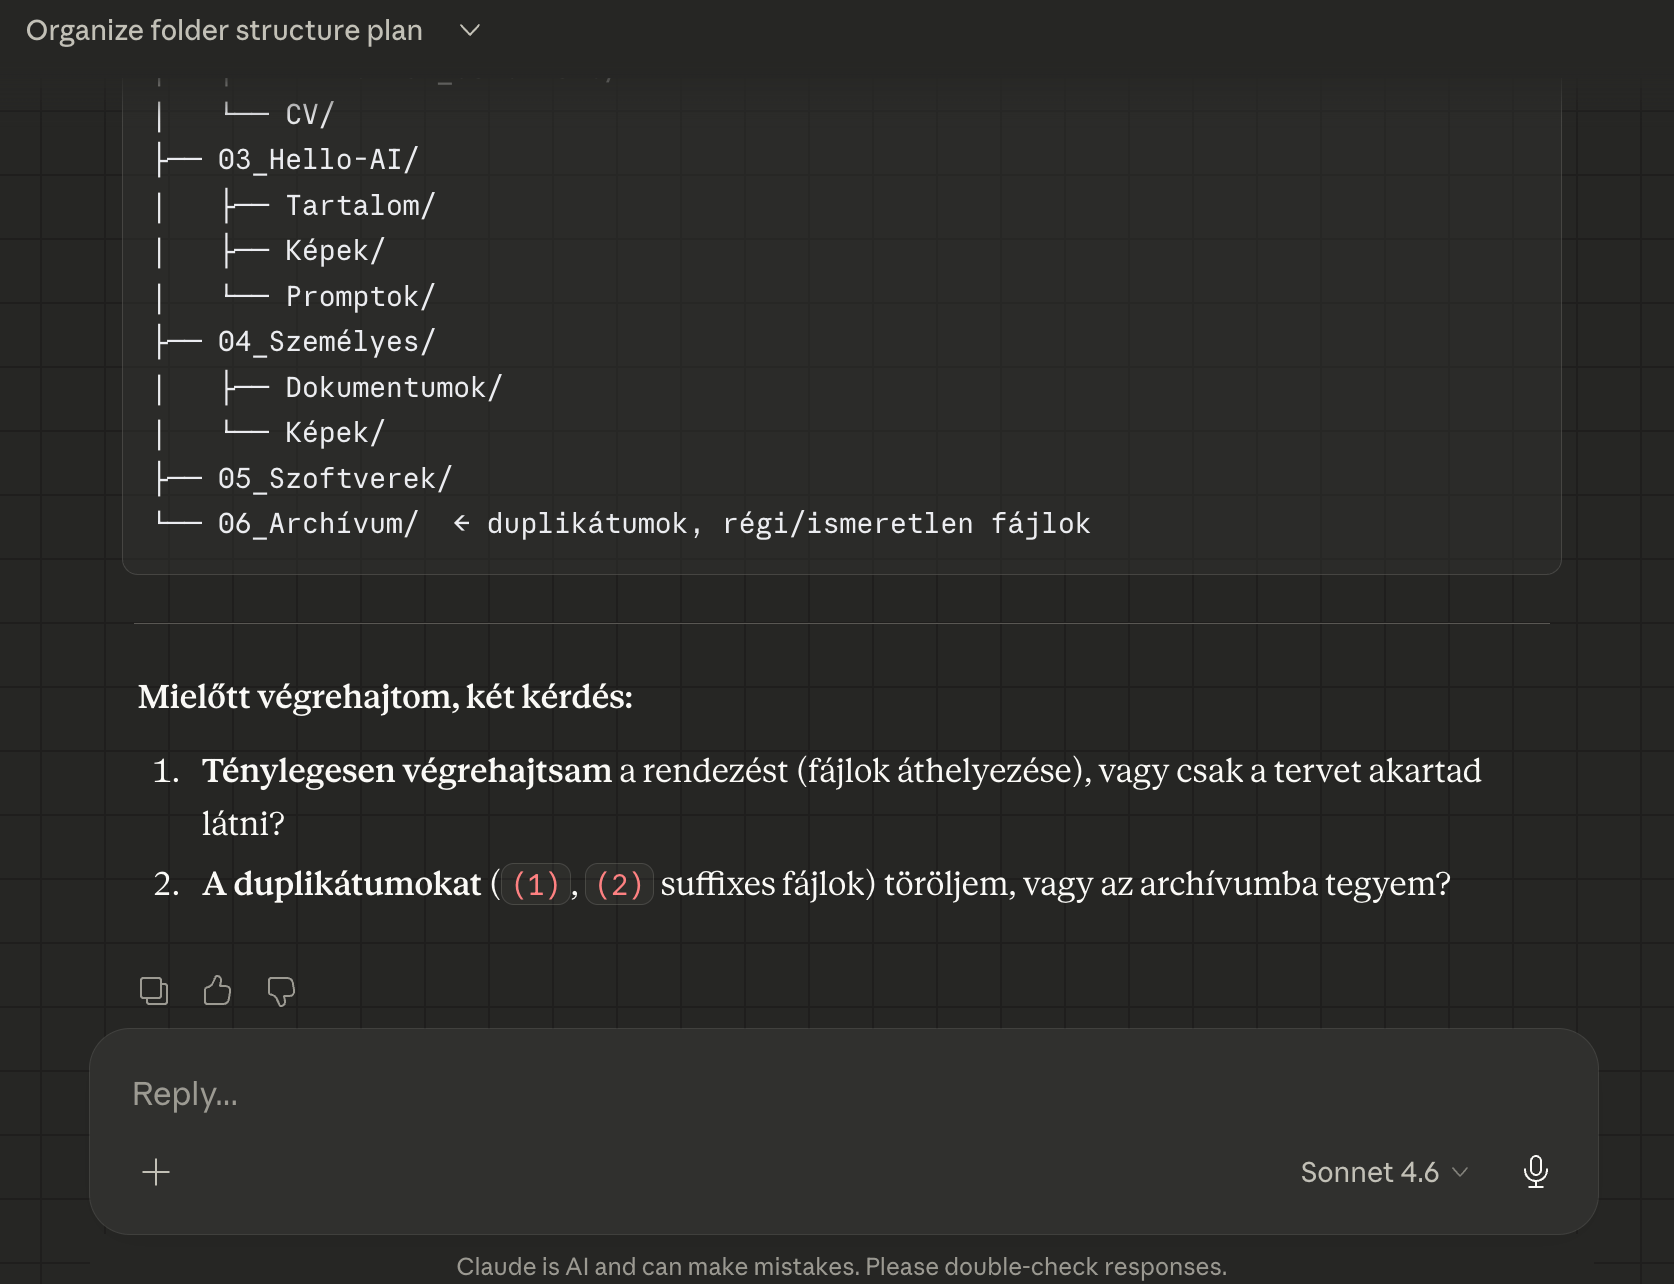Start voice input with the microphone icon

pos(1535,1172)
